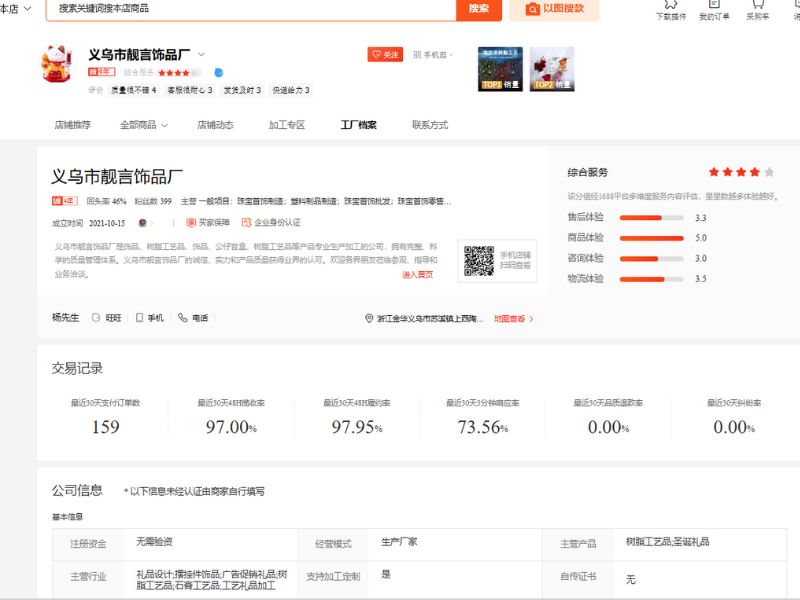Open 我的订单 orders icon

714,10
